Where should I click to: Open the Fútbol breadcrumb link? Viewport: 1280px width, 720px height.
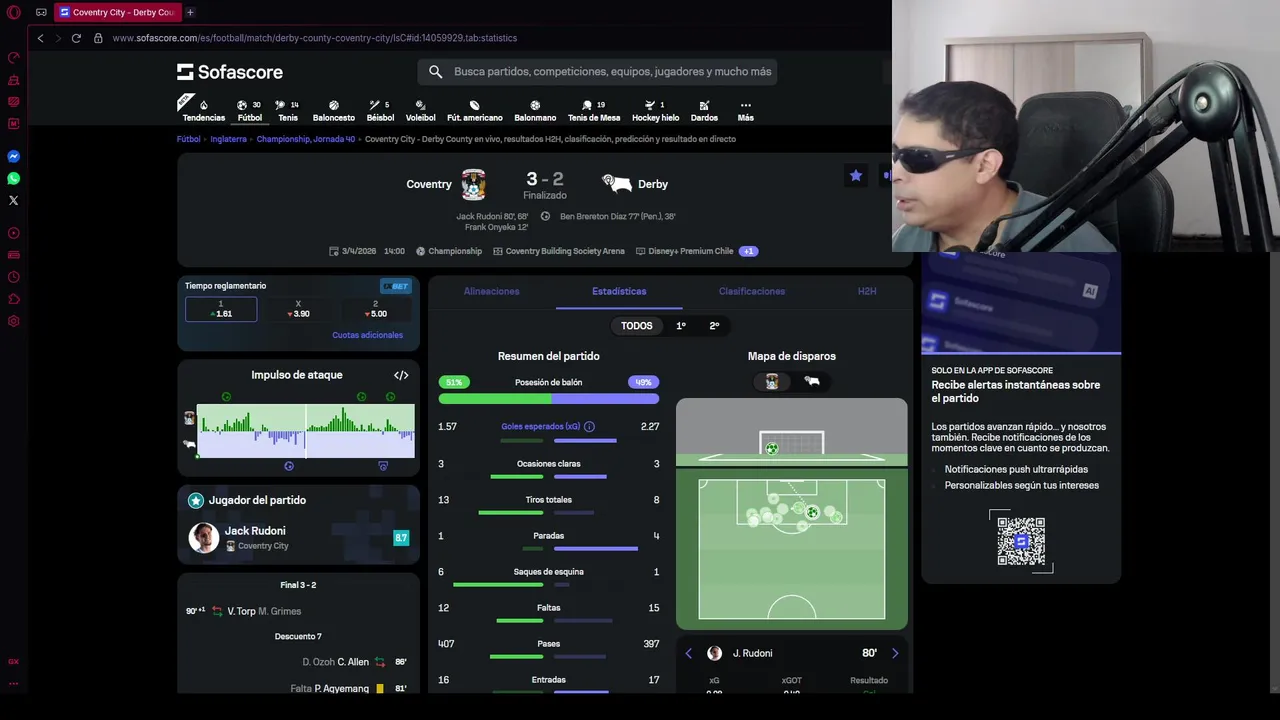click(x=189, y=139)
